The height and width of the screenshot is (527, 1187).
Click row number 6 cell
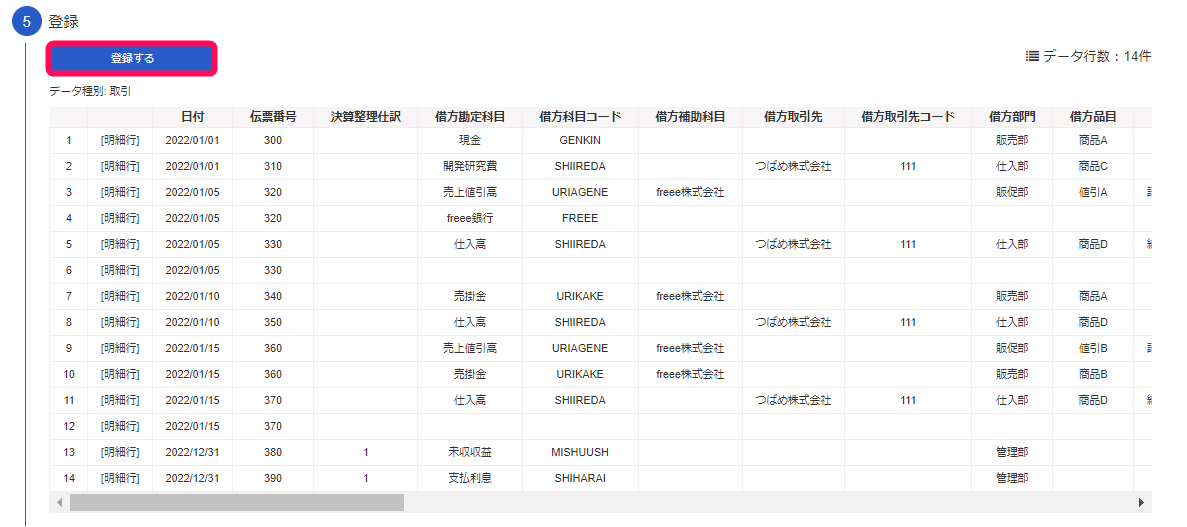[68, 270]
